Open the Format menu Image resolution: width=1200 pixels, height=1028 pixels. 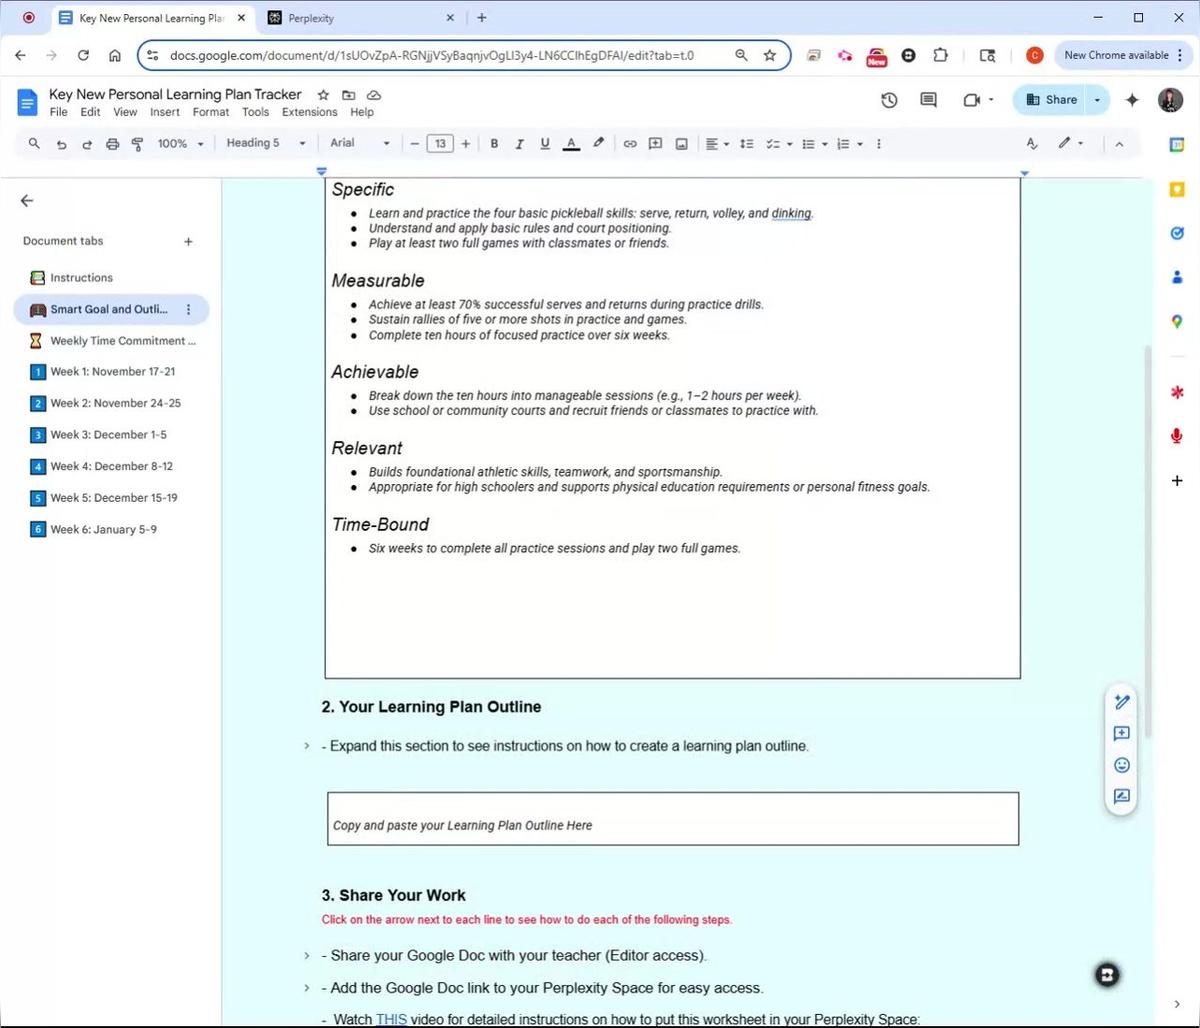[211, 112]
